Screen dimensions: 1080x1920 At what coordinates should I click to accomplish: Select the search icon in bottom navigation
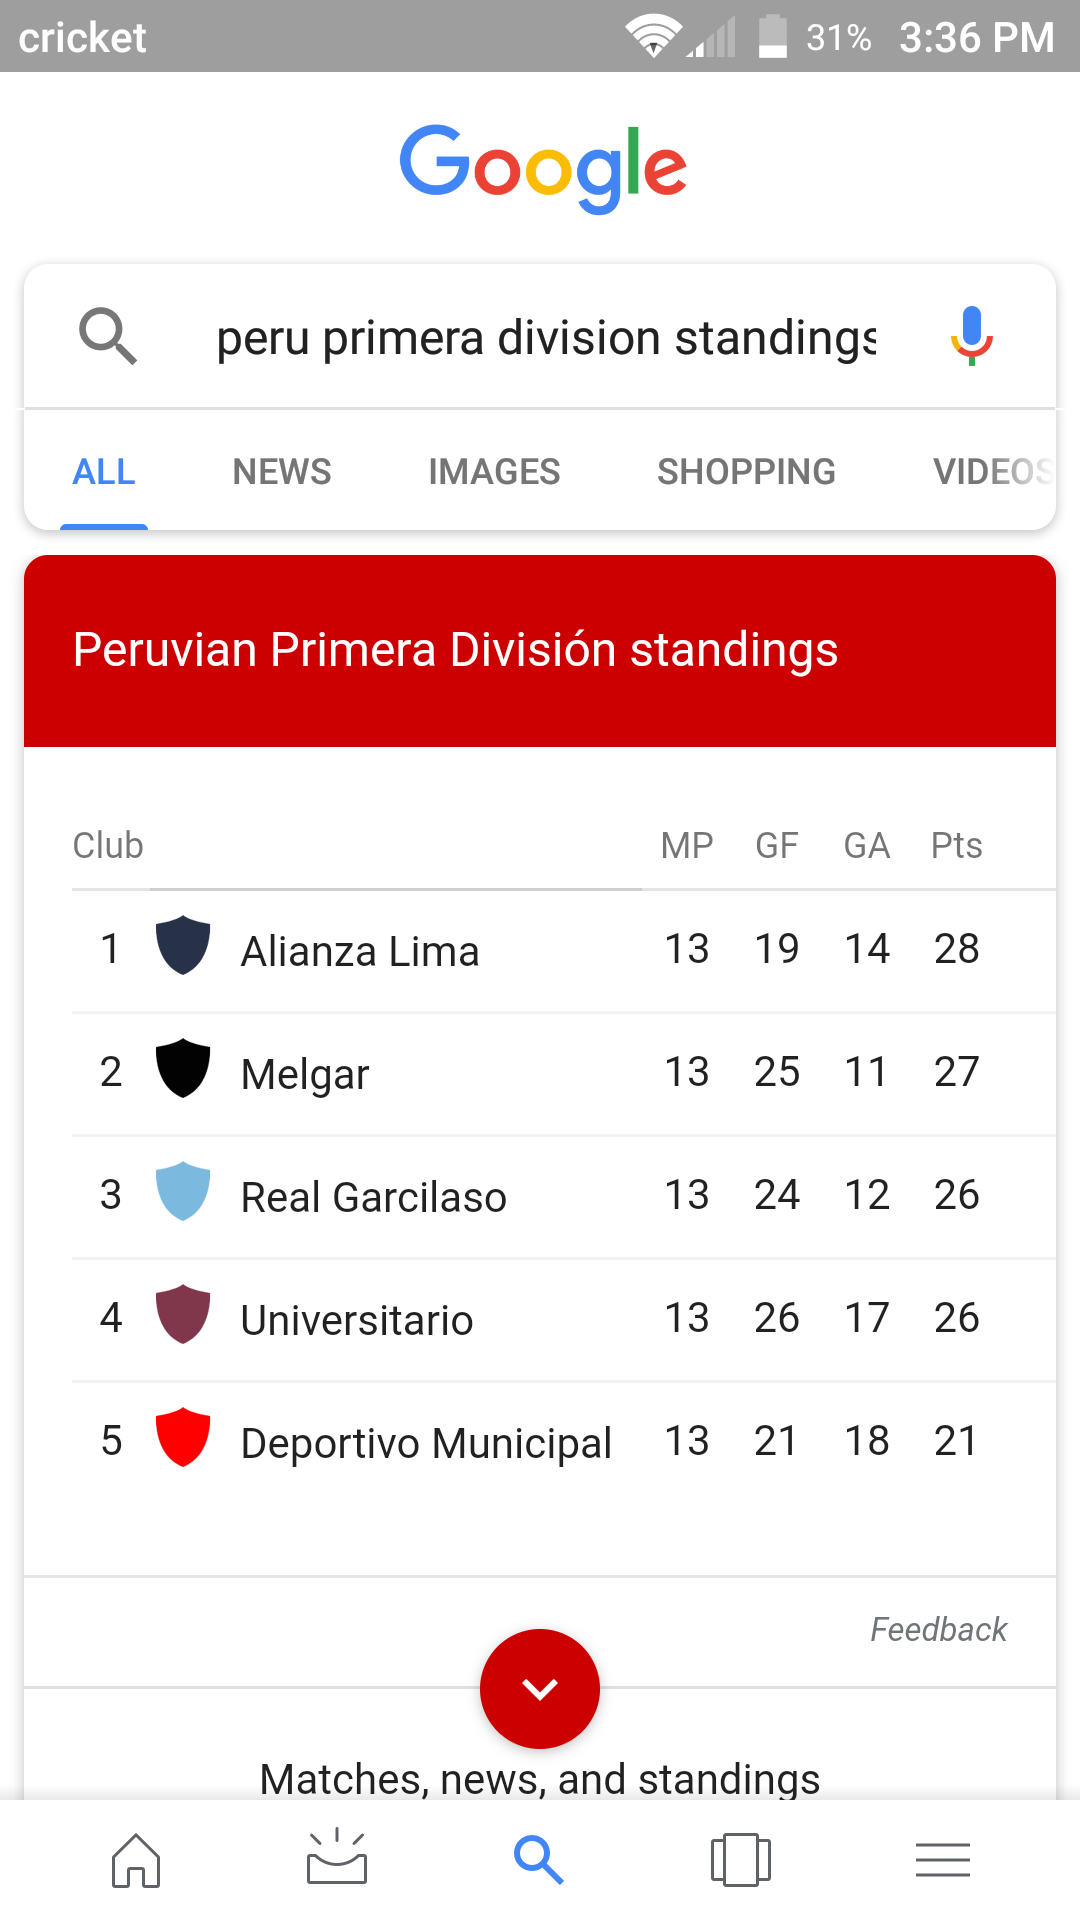click(539, 1860)
